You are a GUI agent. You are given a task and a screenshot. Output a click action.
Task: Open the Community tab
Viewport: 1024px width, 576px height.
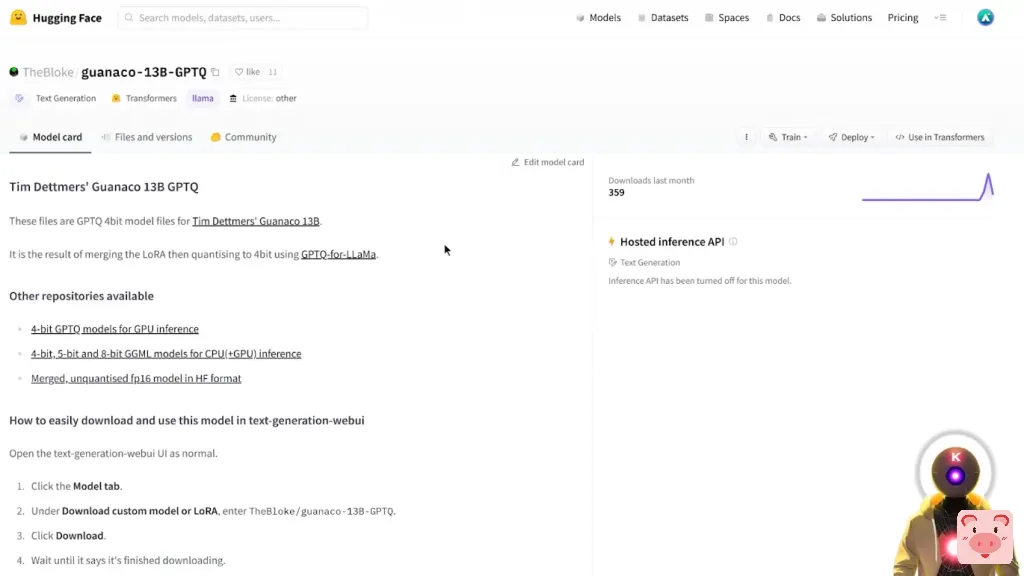coord(243,137)
